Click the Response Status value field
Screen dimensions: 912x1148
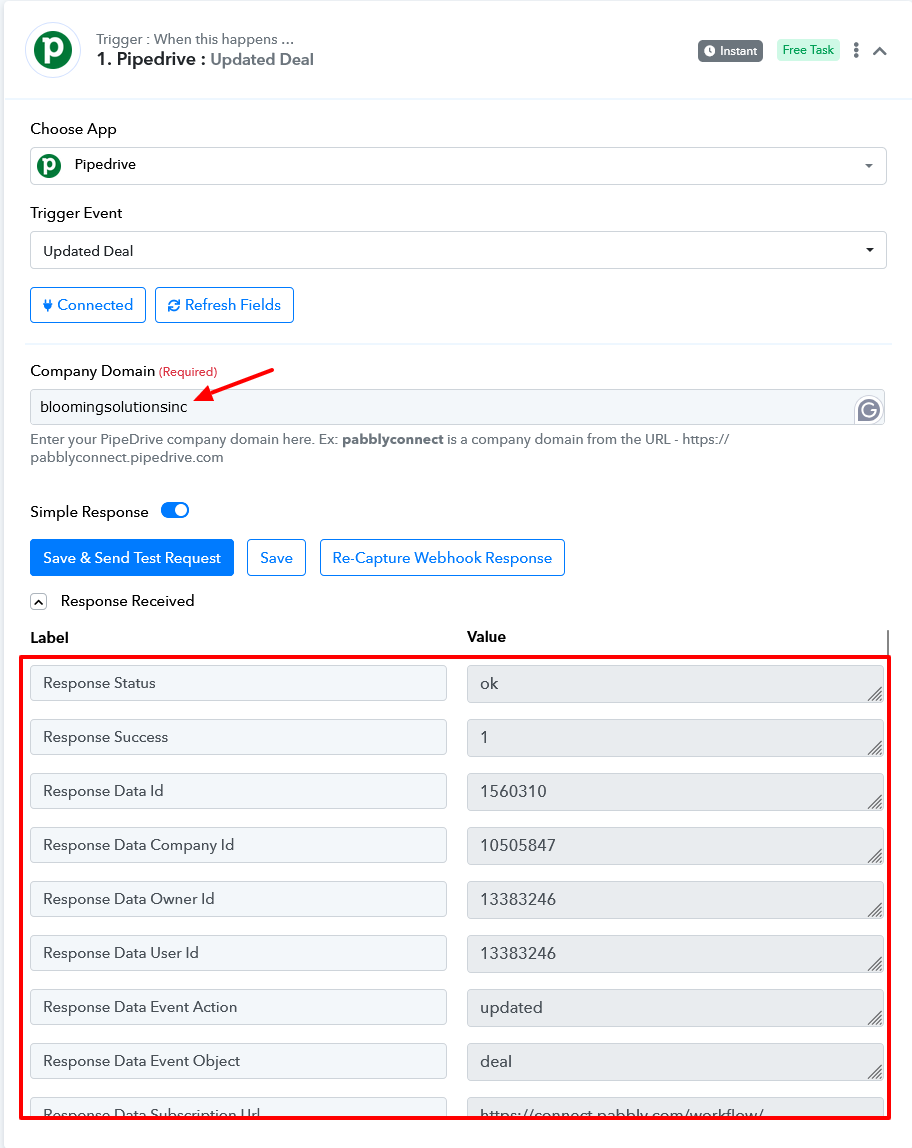point(675,684)
